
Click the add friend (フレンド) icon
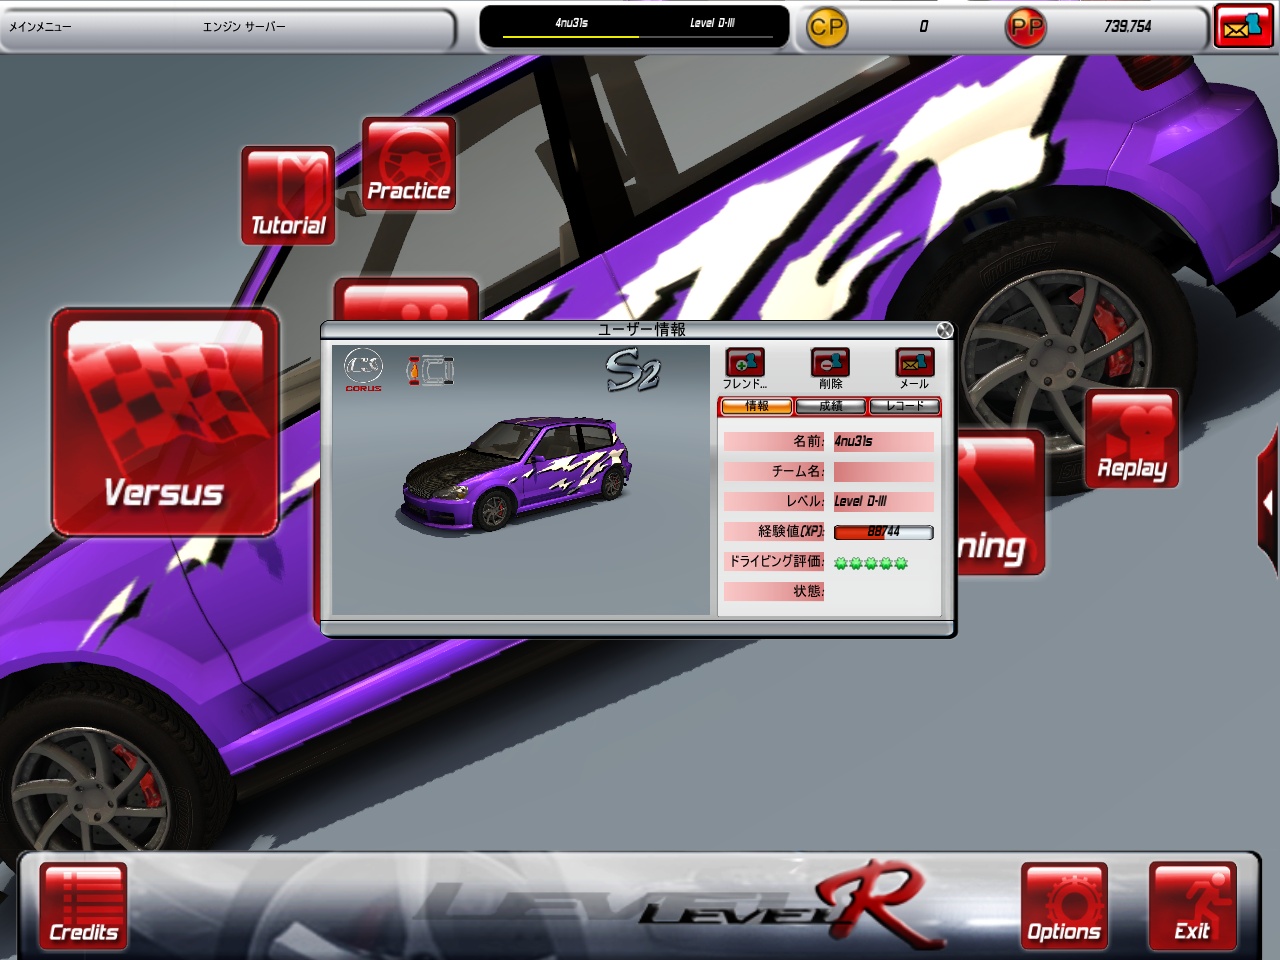[x=745, y=363]
